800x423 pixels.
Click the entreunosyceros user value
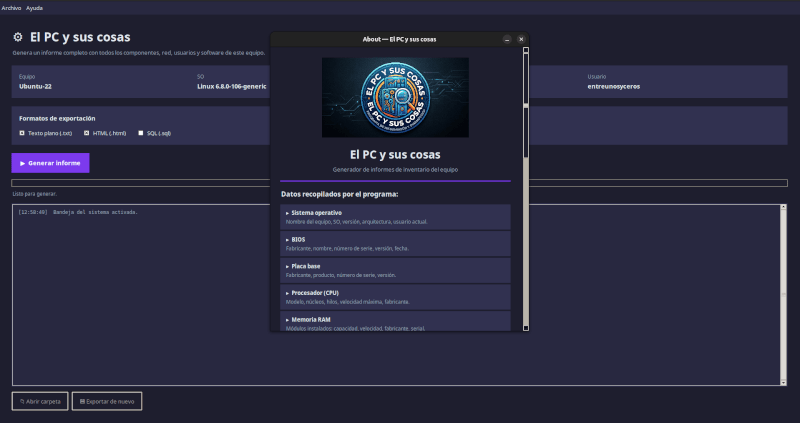[614, 87]
